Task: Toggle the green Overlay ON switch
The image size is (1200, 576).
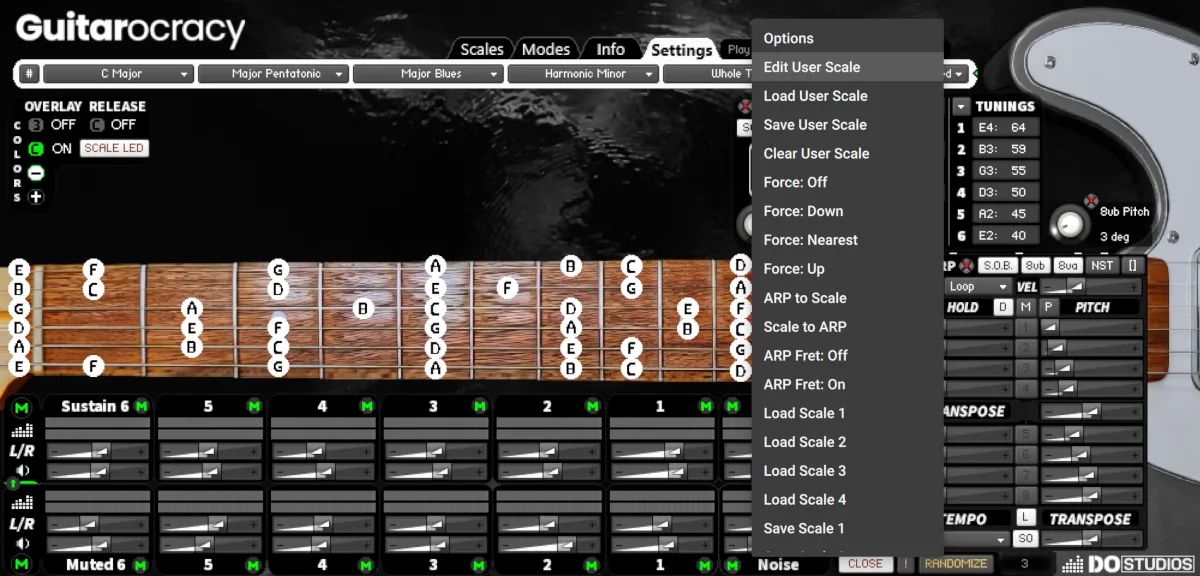Action: tap(37, 149)
